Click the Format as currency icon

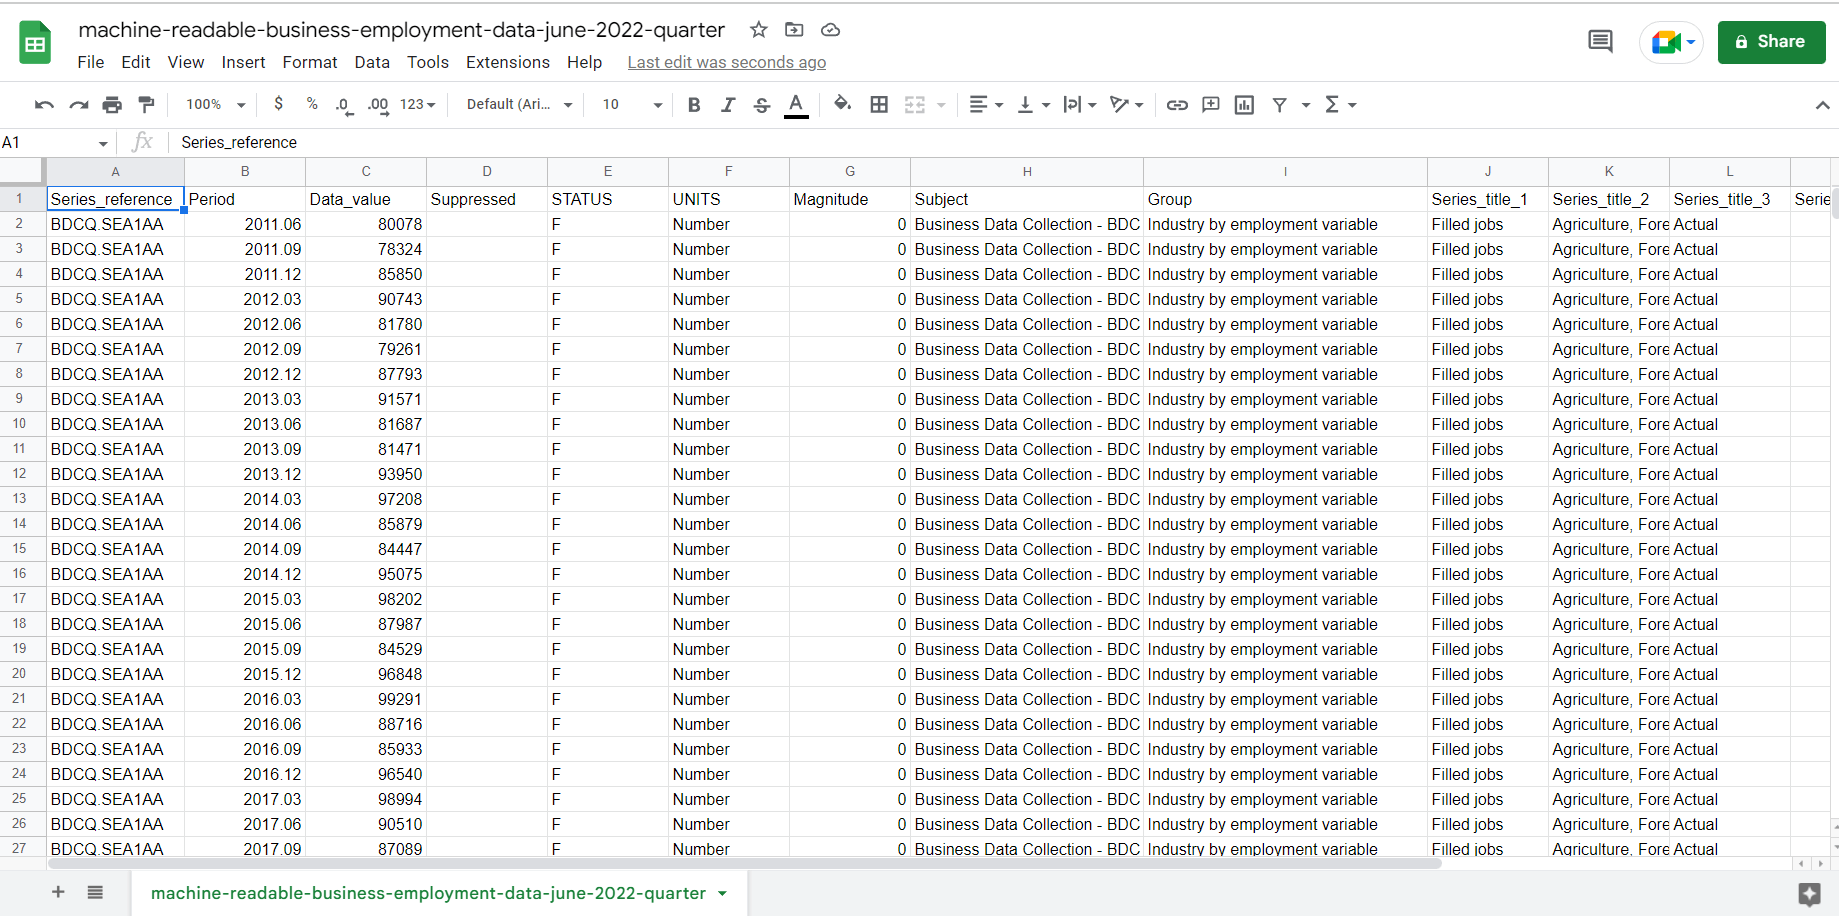pyautogui.click(x=278, y=104)
